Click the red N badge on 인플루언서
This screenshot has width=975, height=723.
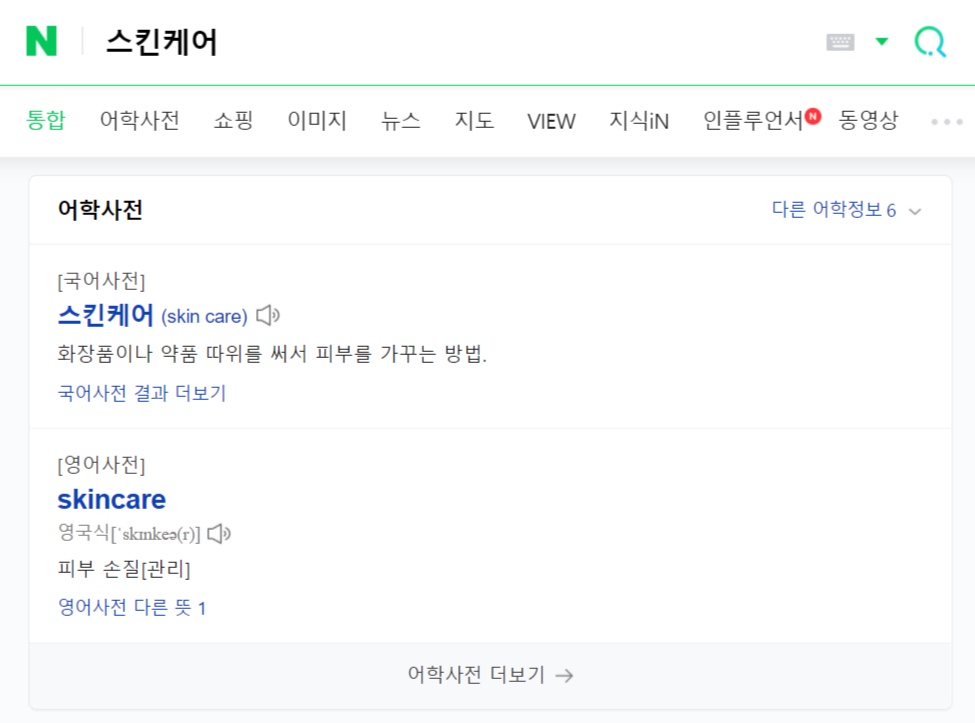[812, 118]
